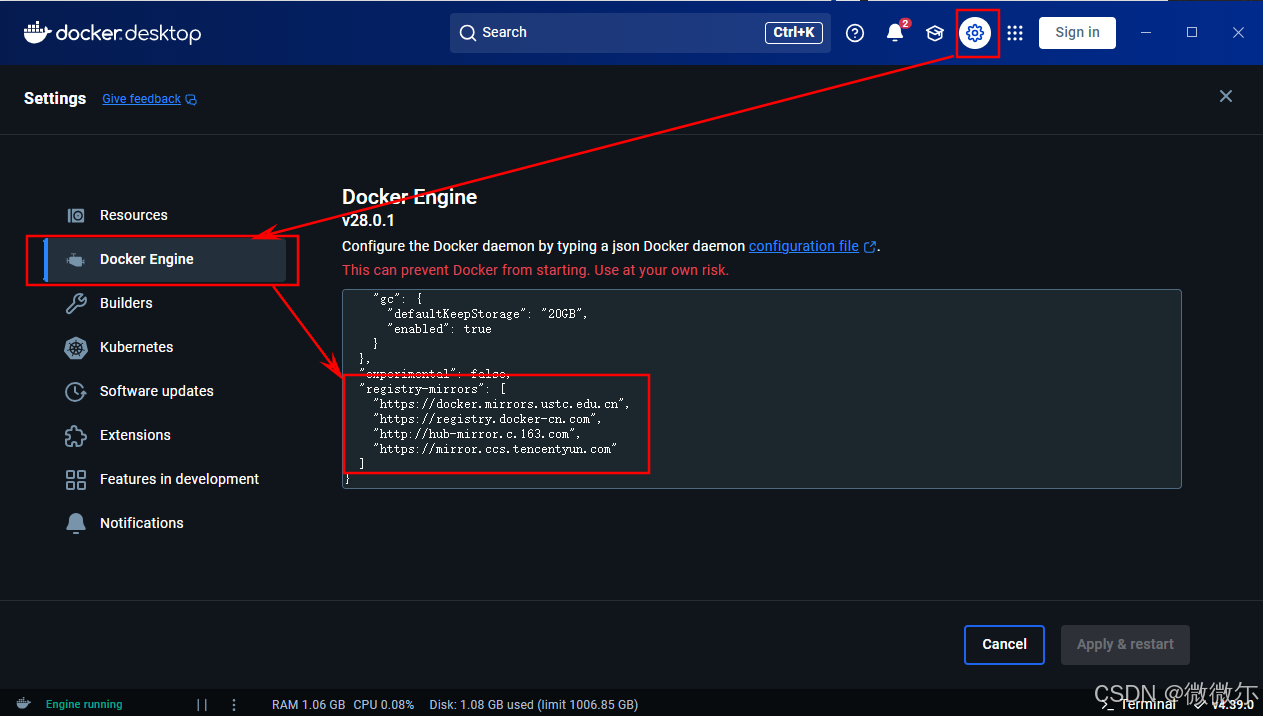
Task: Open the Learning center graduation cap icon
Action: click(935, 33)
